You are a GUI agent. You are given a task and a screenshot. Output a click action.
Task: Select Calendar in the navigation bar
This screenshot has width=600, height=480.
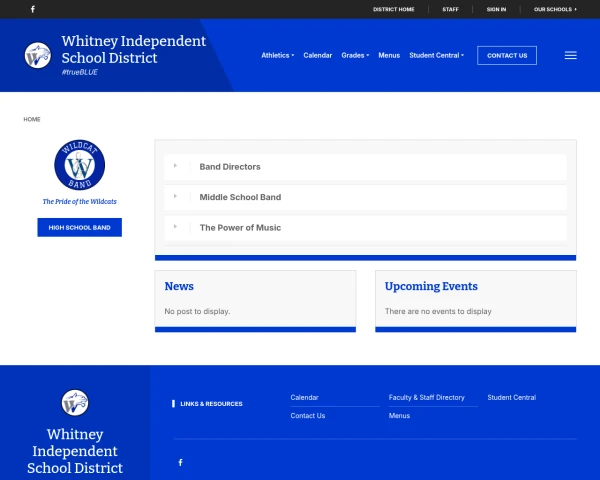pyautogui.click(x=317, y=56)
